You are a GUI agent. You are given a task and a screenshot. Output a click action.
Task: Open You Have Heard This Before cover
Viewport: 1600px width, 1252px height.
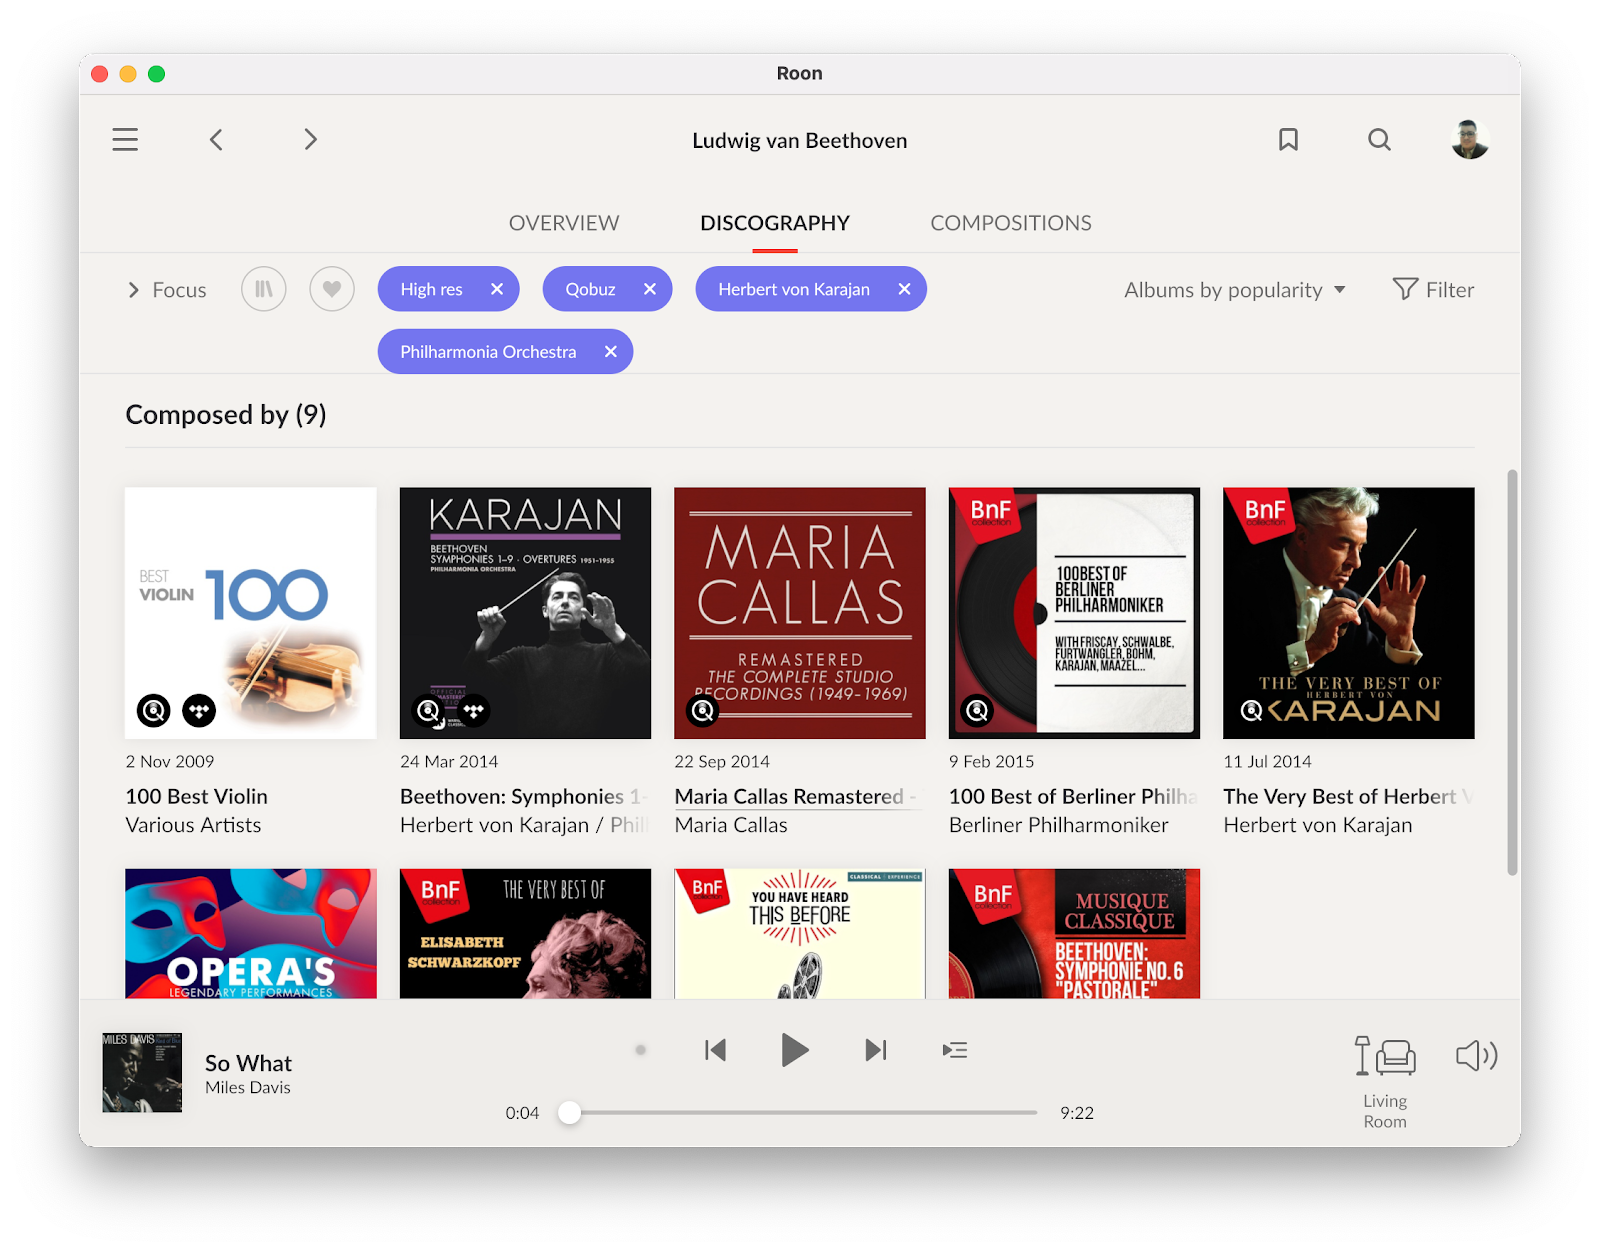(x=800, y=933)
